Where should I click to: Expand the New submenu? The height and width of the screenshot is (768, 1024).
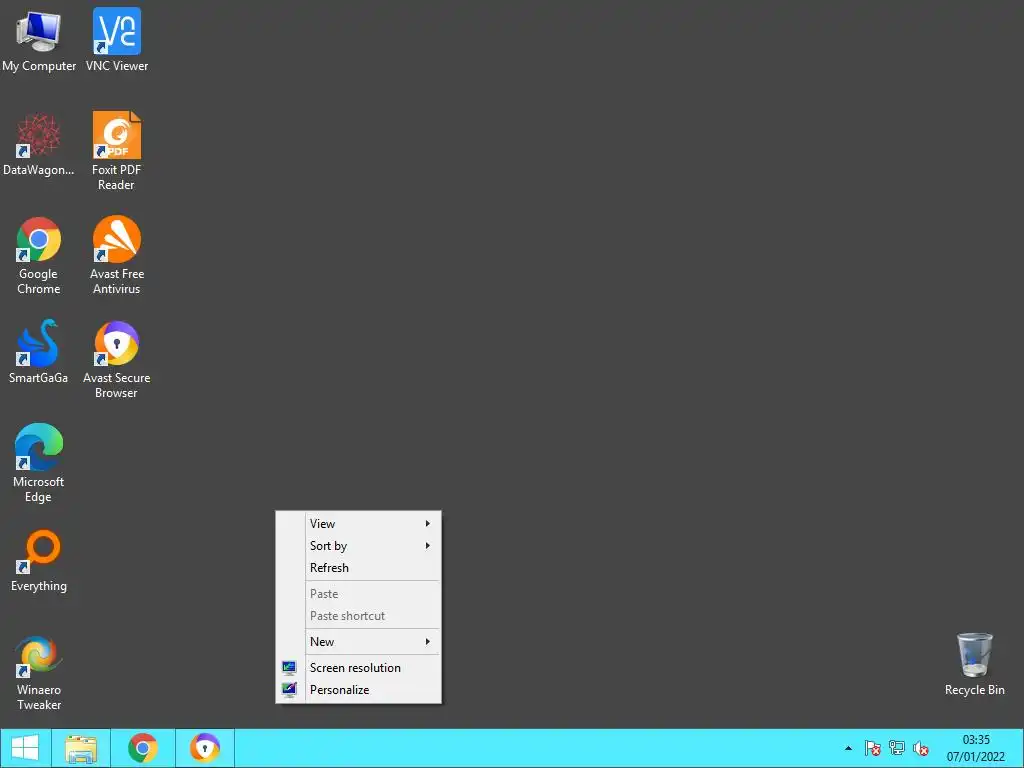[358, 642]
